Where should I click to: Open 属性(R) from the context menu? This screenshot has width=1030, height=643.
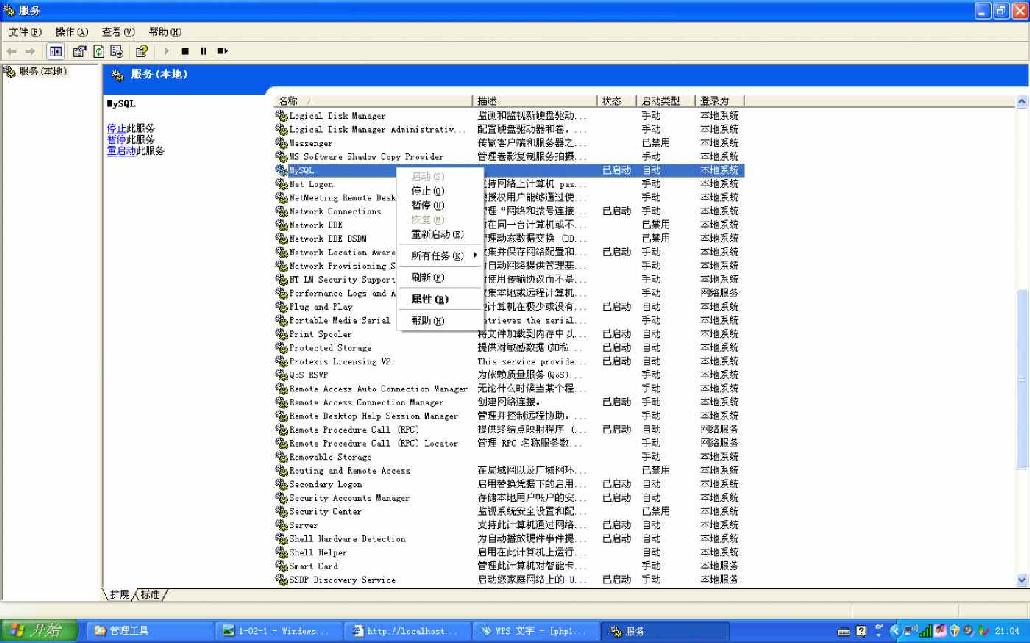439,299
